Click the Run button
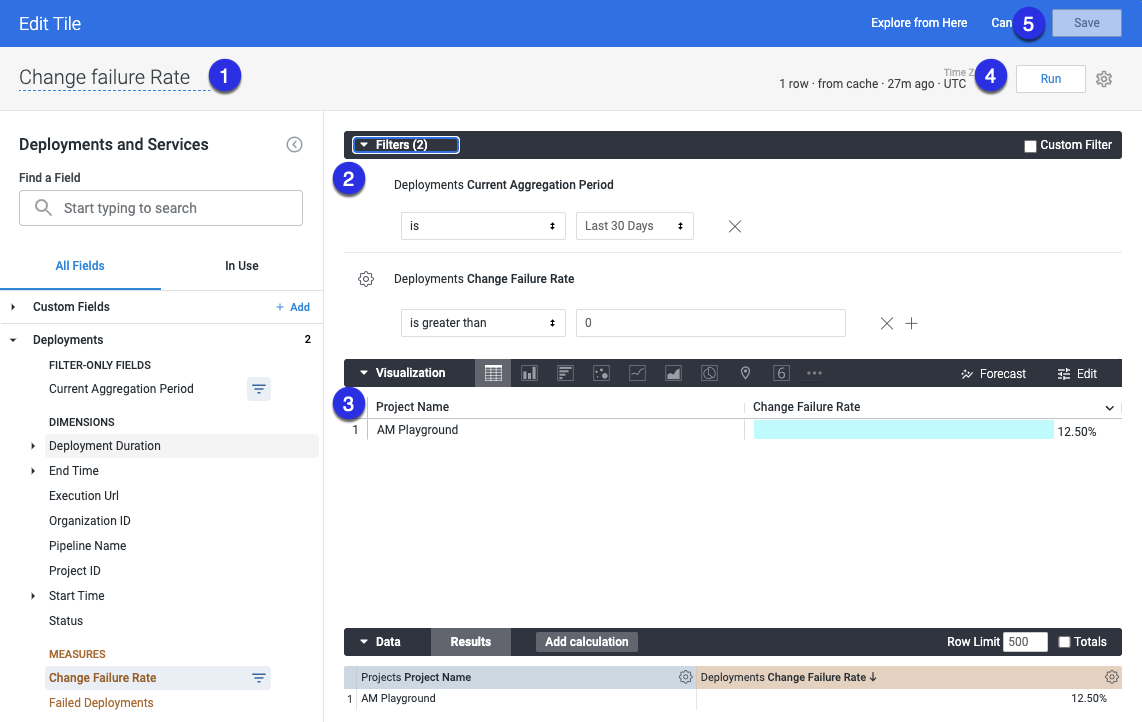1142x722 pixels. pyautogui.click(x=1050, y=79)
